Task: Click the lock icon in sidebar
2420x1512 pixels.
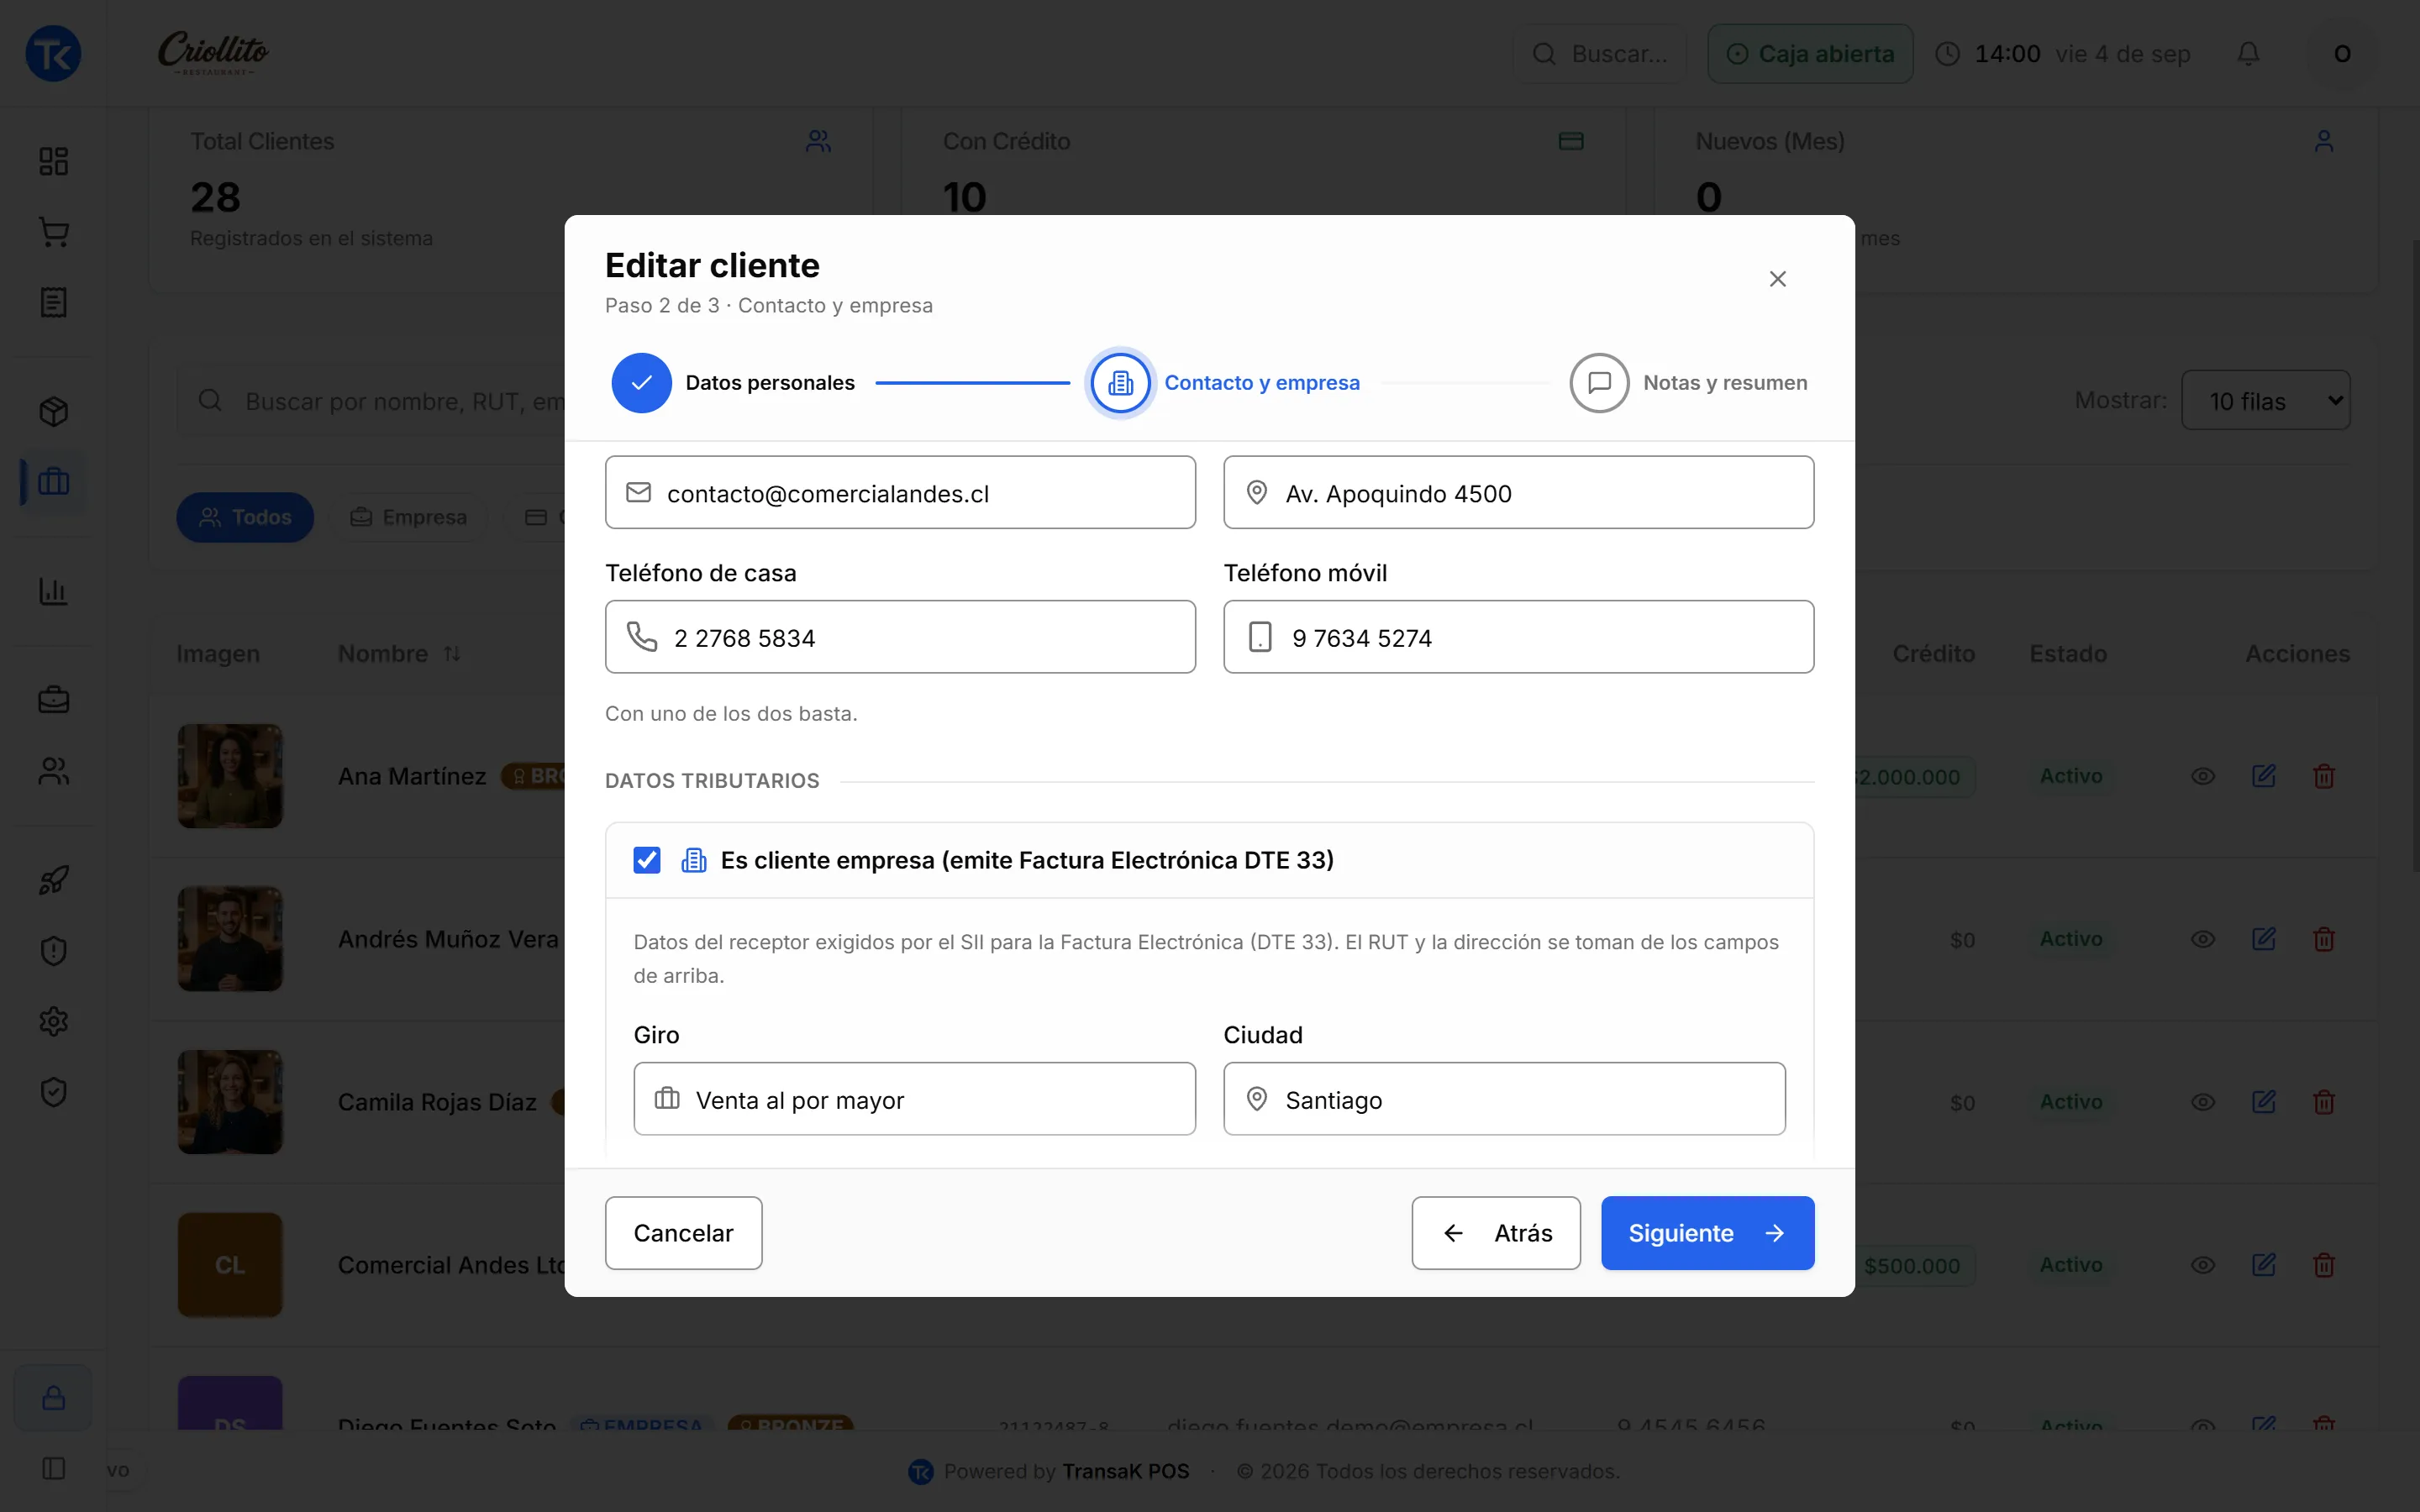Action: click(53, 1398)
